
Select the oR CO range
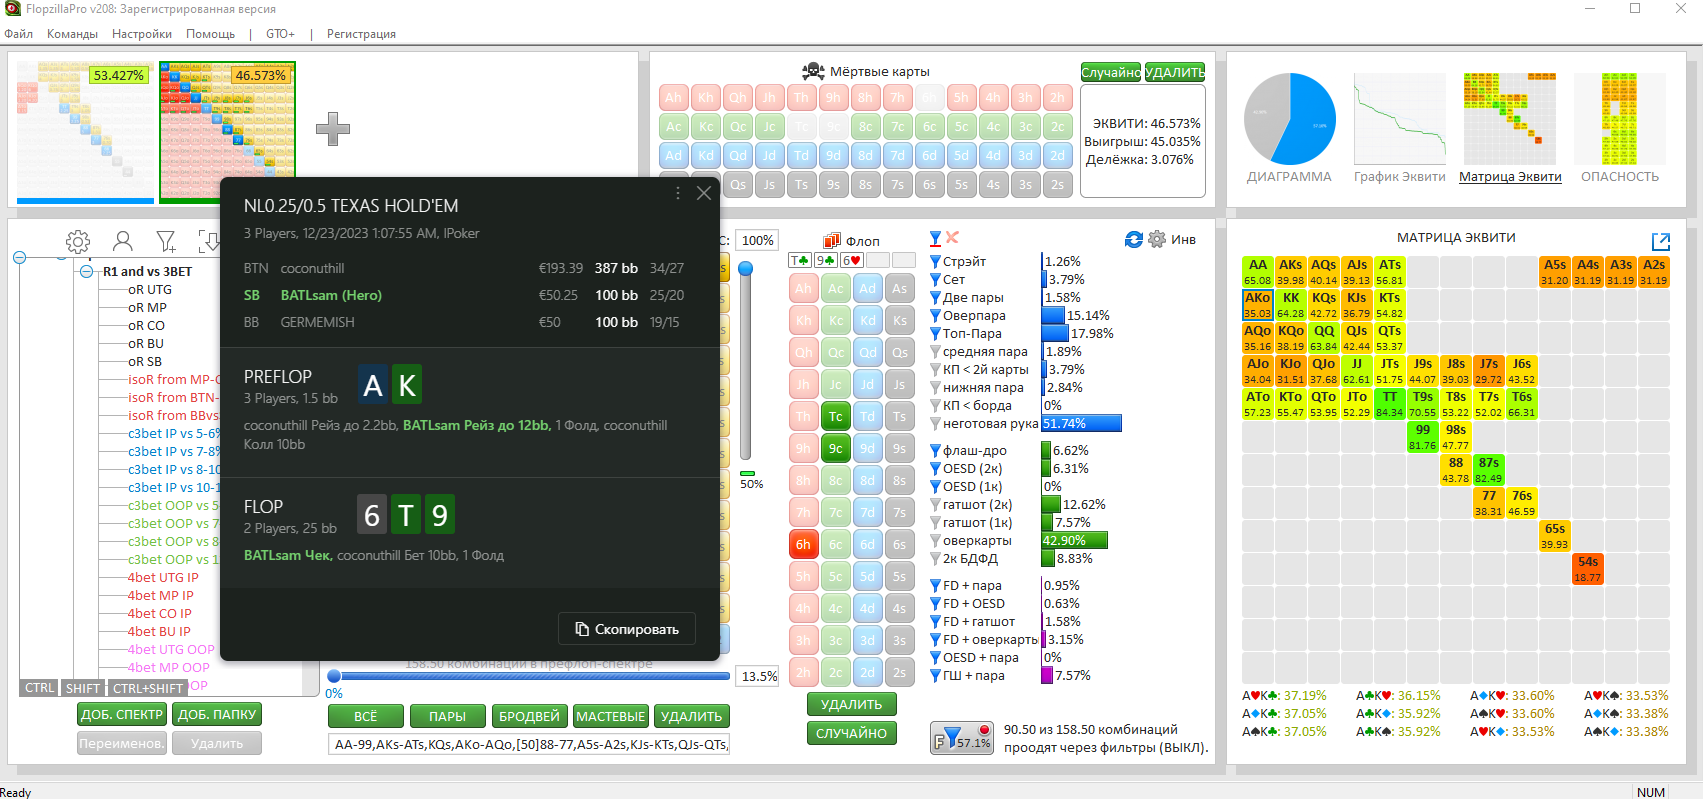point(146,325)
